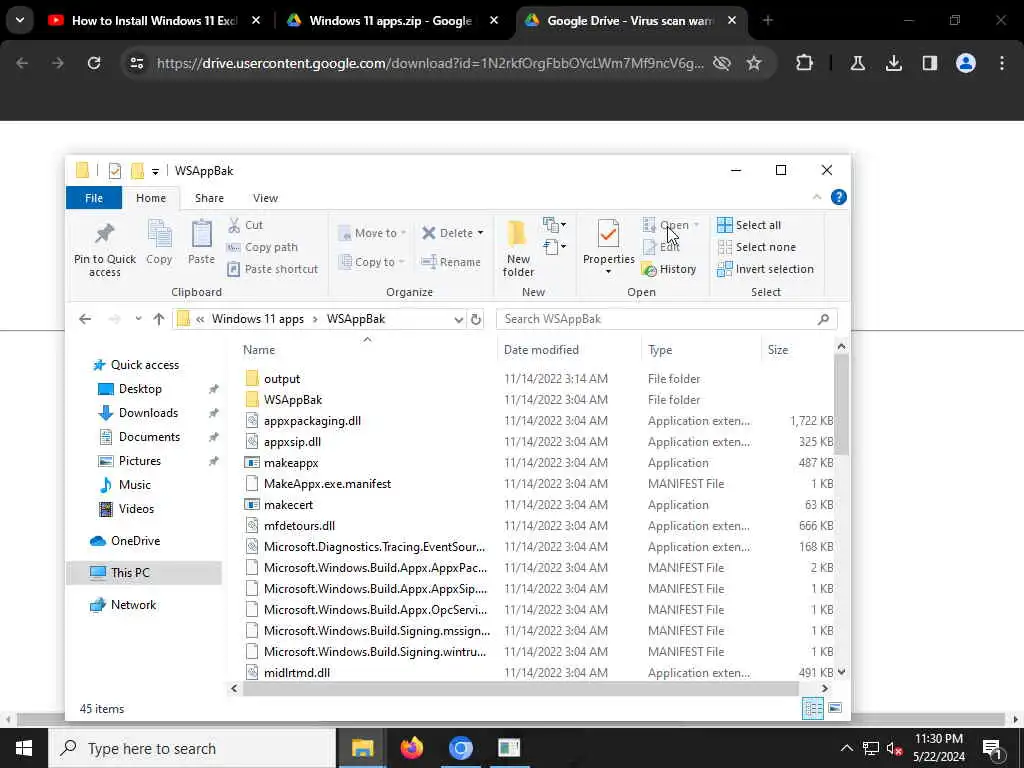Go up one folder level
1024x768 pixels.
click(159, 319)
